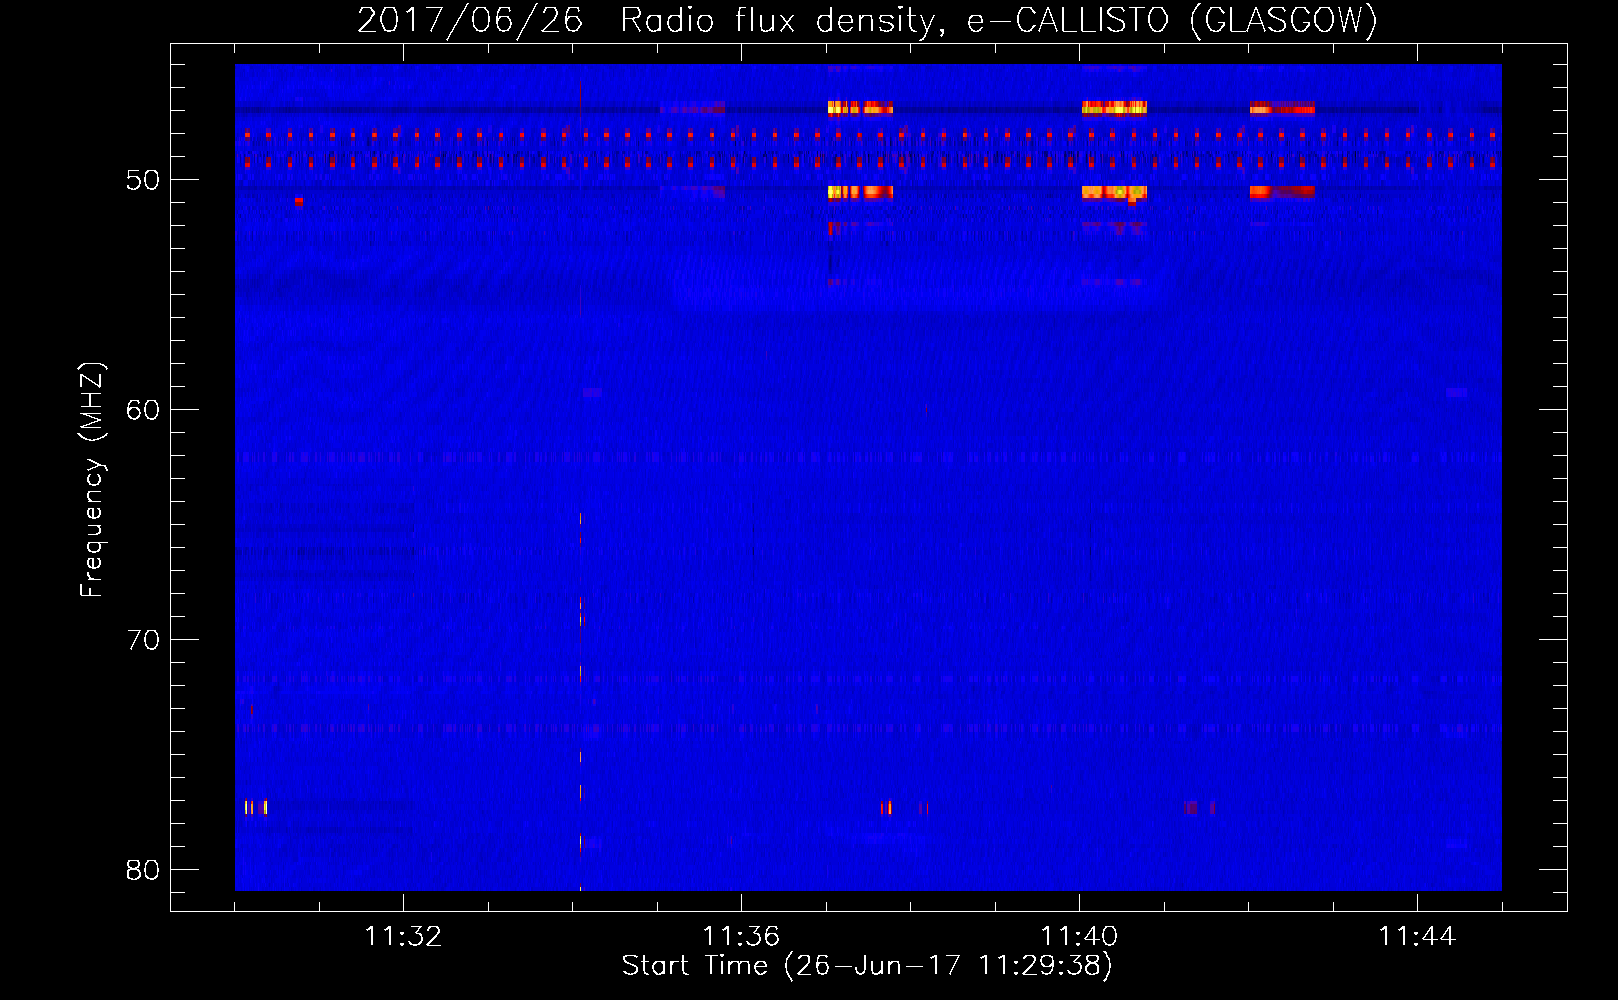Image resolution: width=1618 pixels, height=1000 pixels.
Task: Click the 11:44 time tick label
Action: click(1417, 936)
